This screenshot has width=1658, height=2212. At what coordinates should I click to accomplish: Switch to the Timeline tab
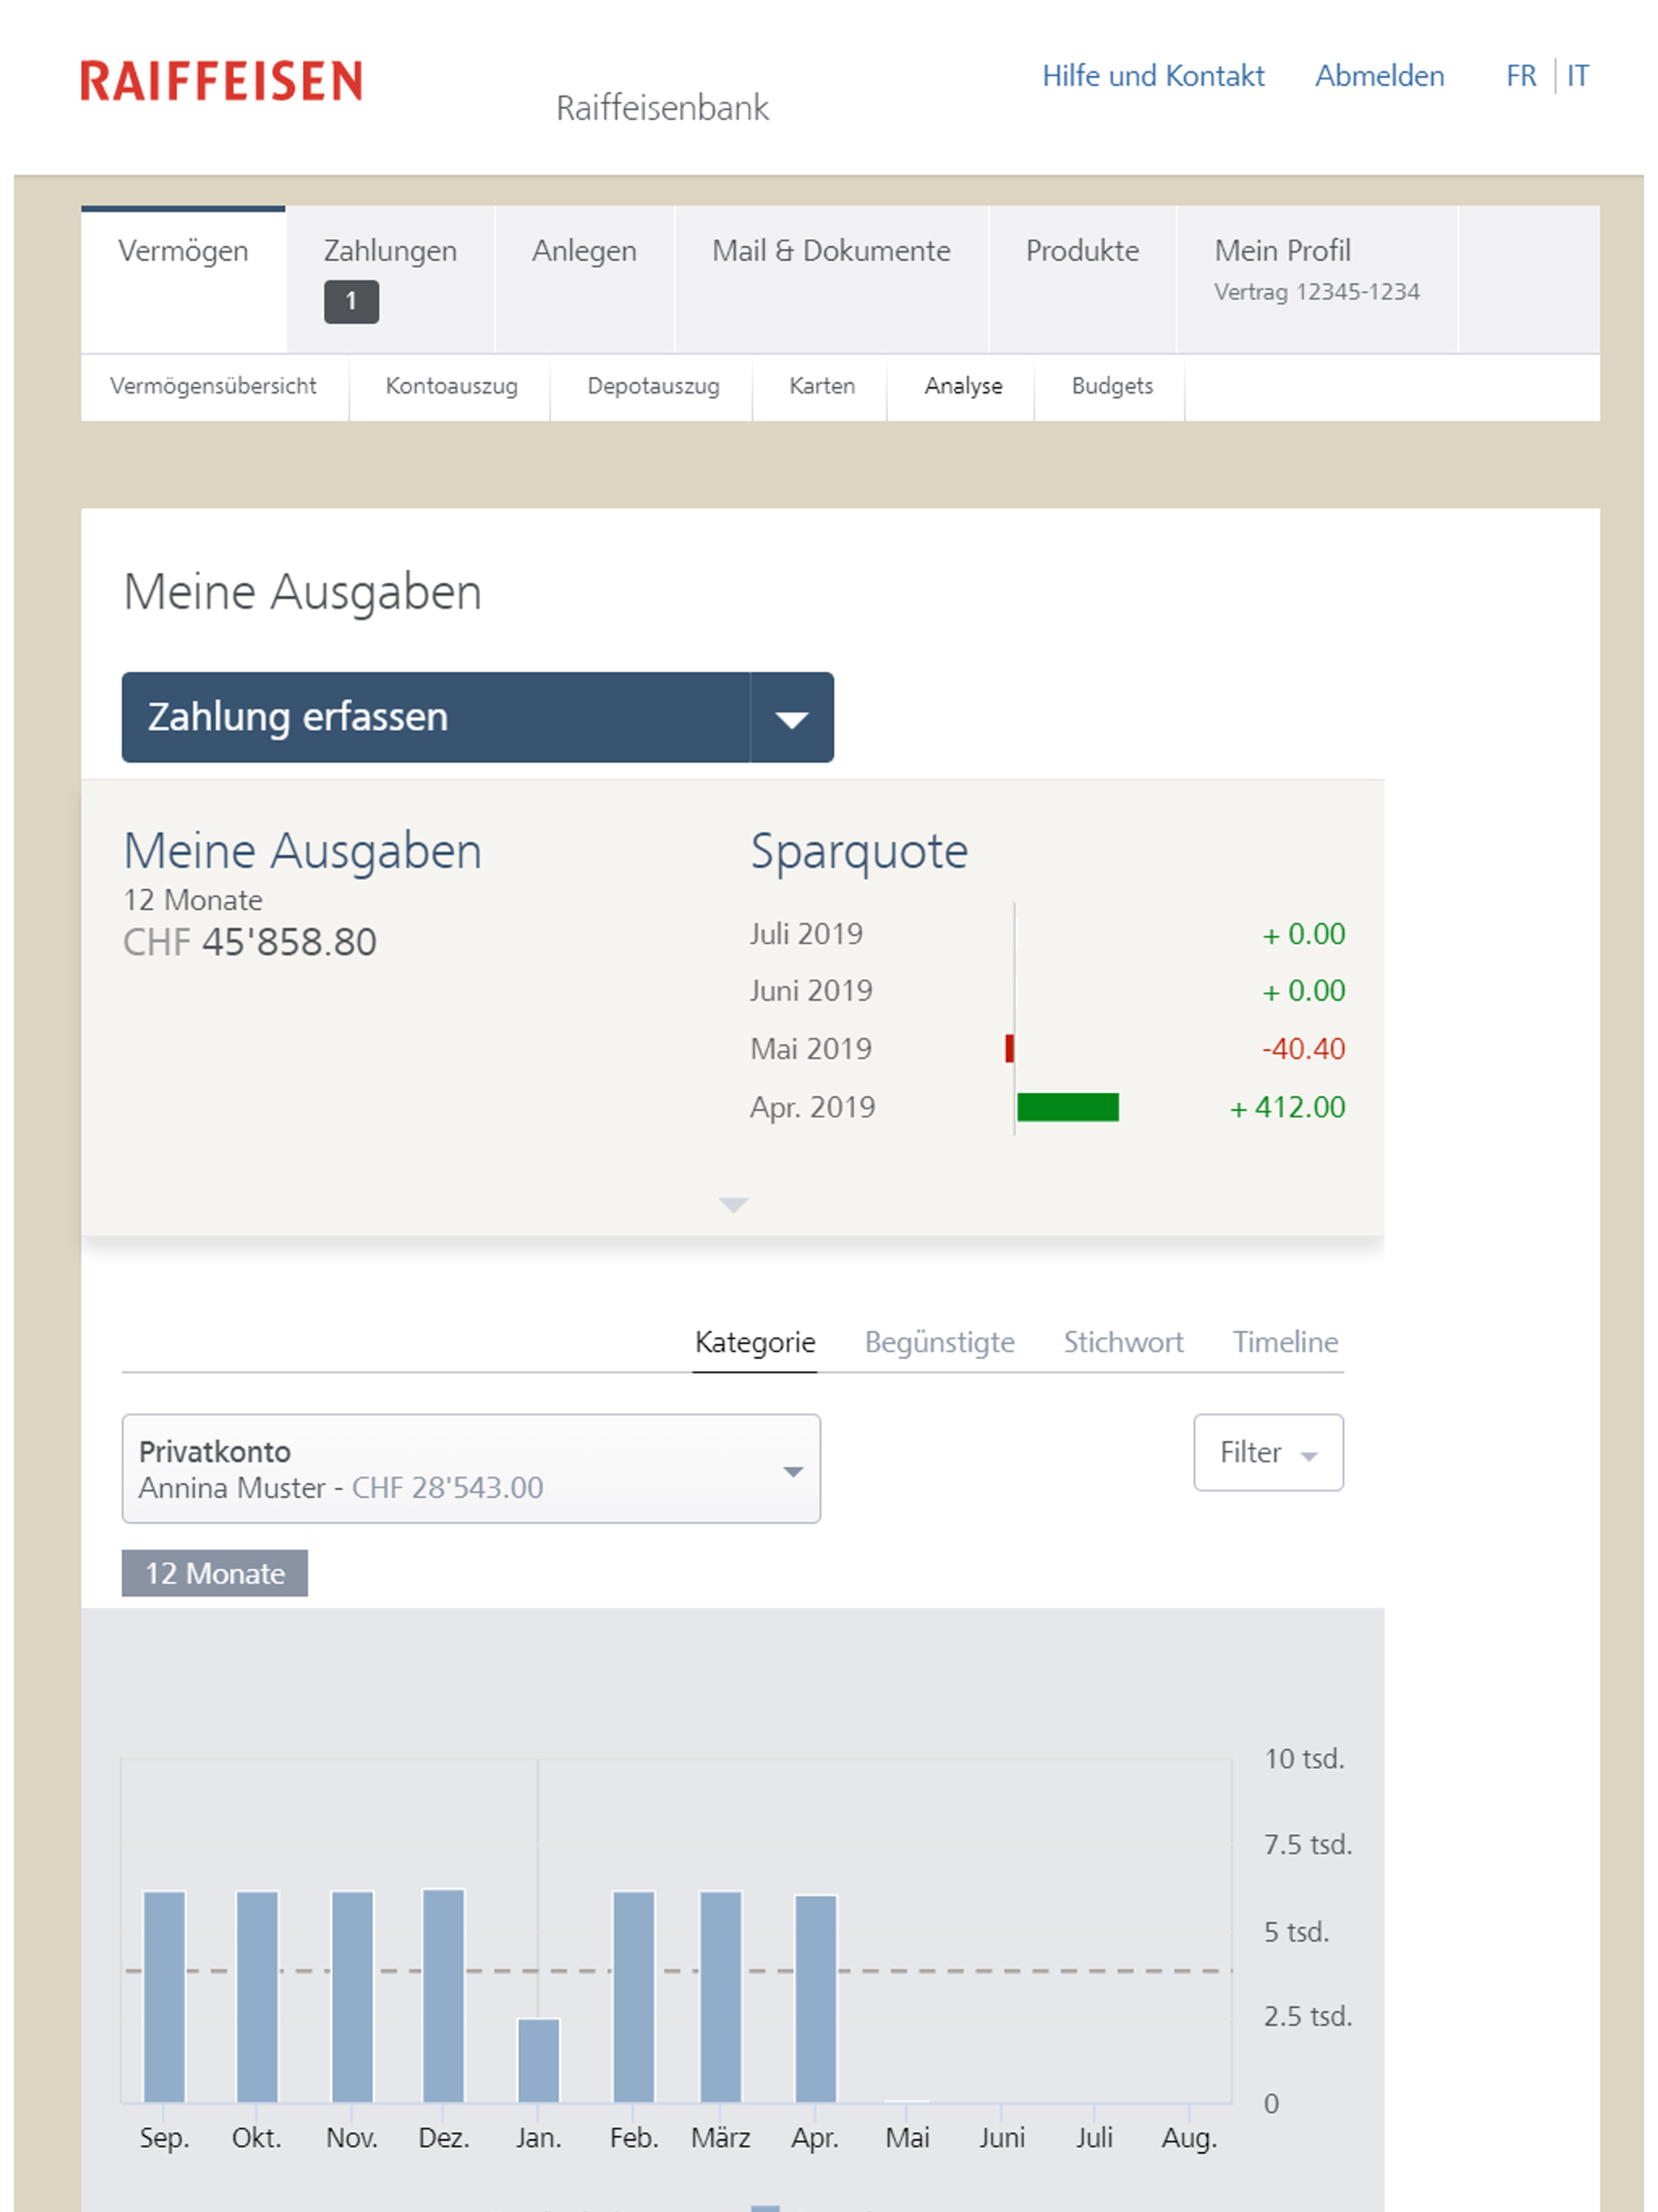(1284, 1342)
